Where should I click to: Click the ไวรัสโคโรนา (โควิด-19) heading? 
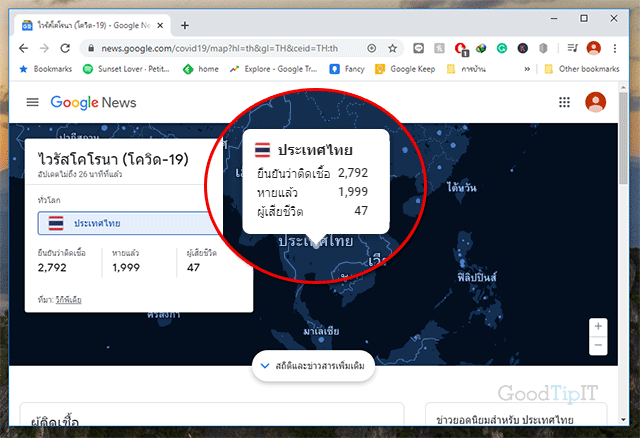113,159
